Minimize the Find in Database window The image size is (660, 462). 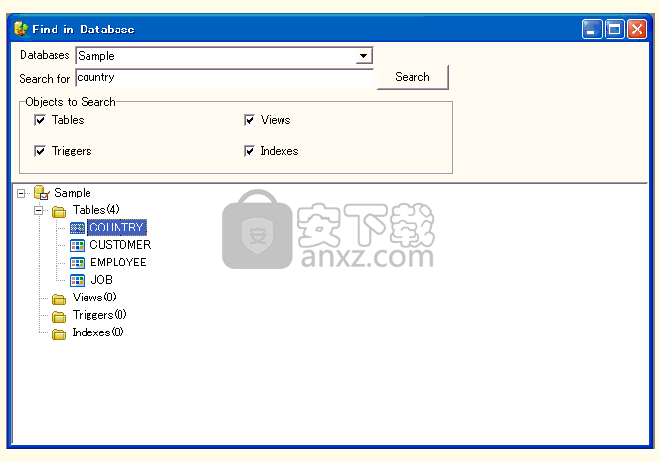point(592,29)
